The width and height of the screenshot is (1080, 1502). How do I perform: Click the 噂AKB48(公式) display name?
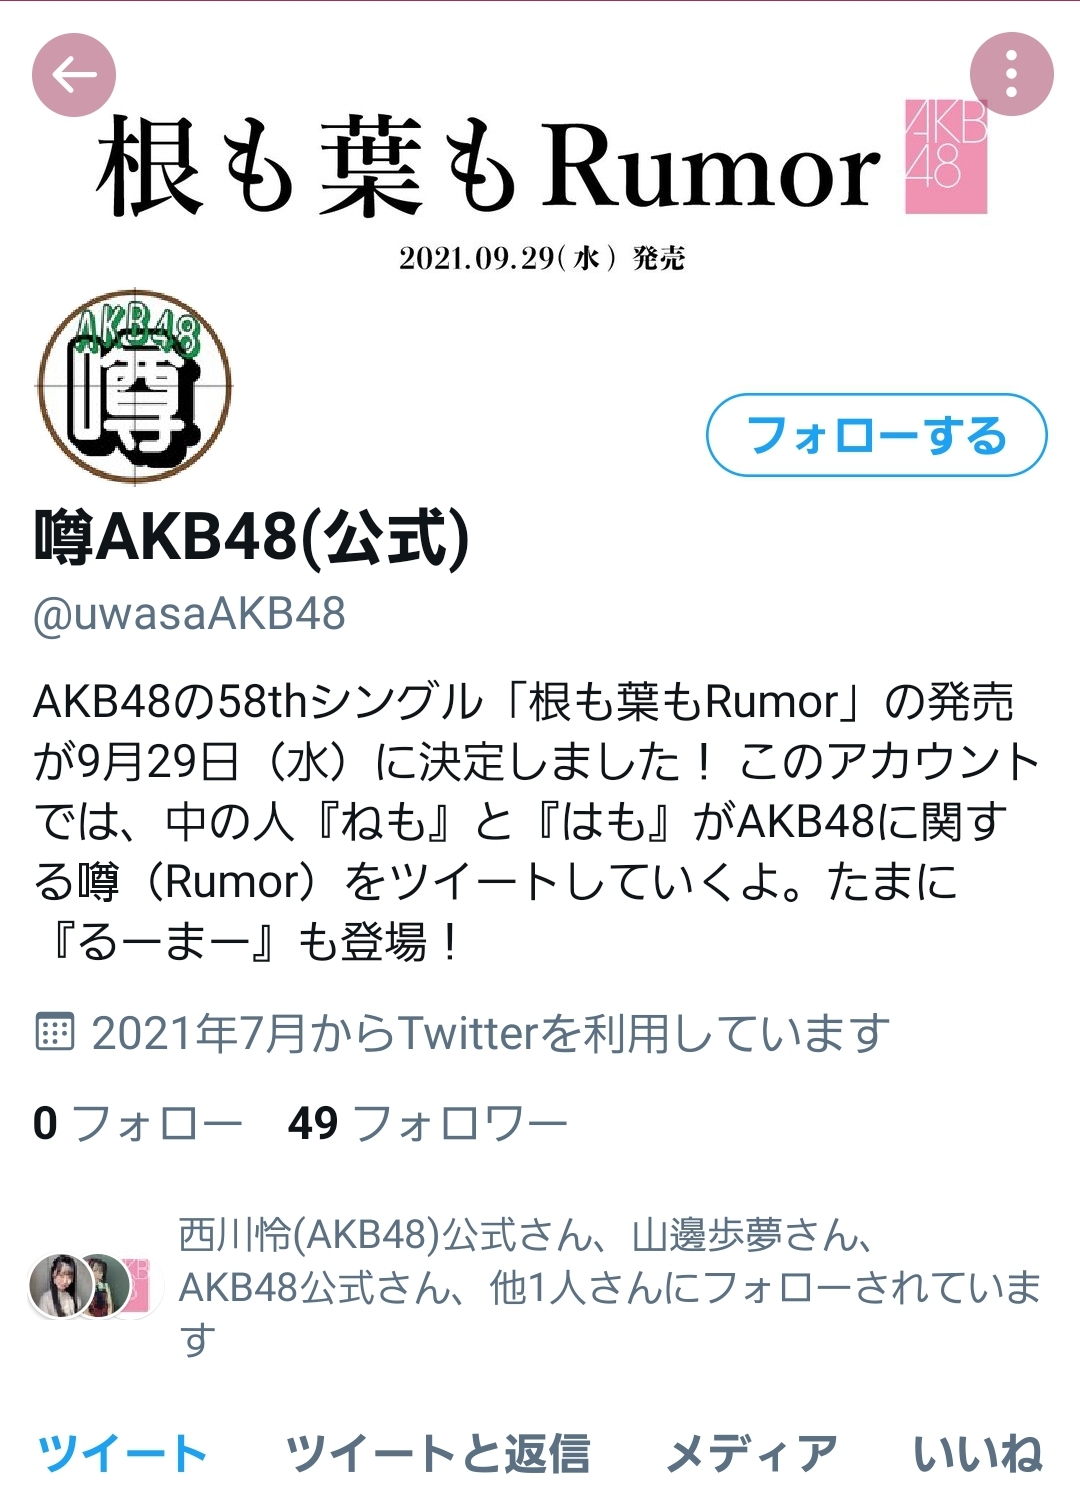pyautogui.click(x=251, y=537)
